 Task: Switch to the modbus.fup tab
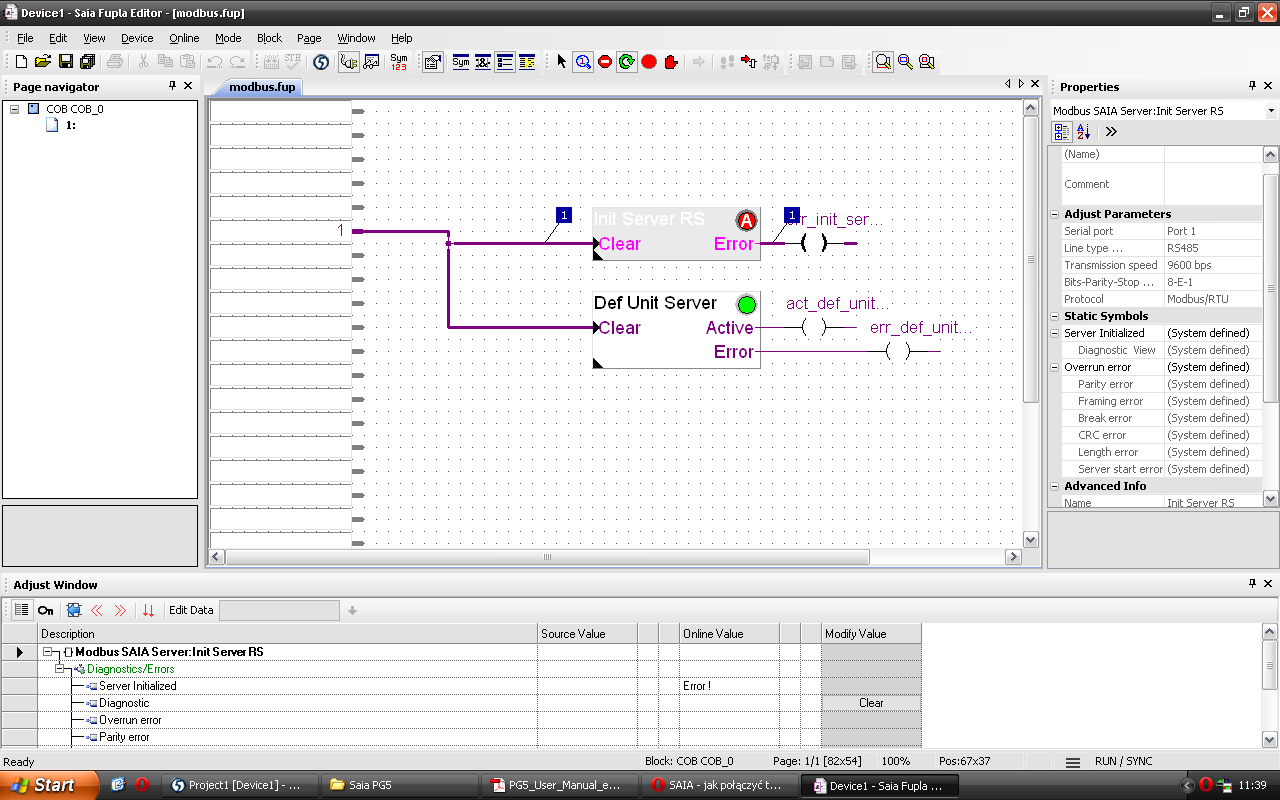(x=262, y=87)
